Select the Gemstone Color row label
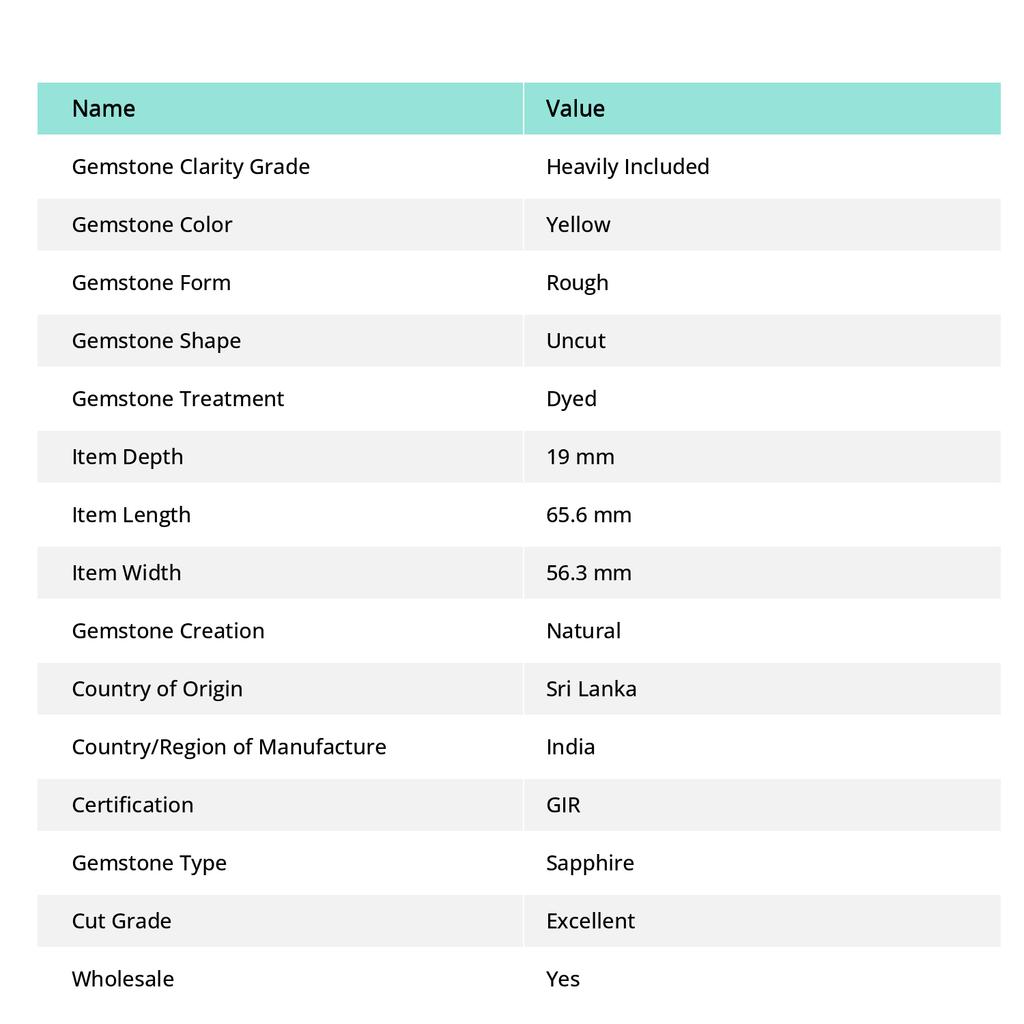The height and width of the screenshot is (1024, 1024). tap(152, 225)
